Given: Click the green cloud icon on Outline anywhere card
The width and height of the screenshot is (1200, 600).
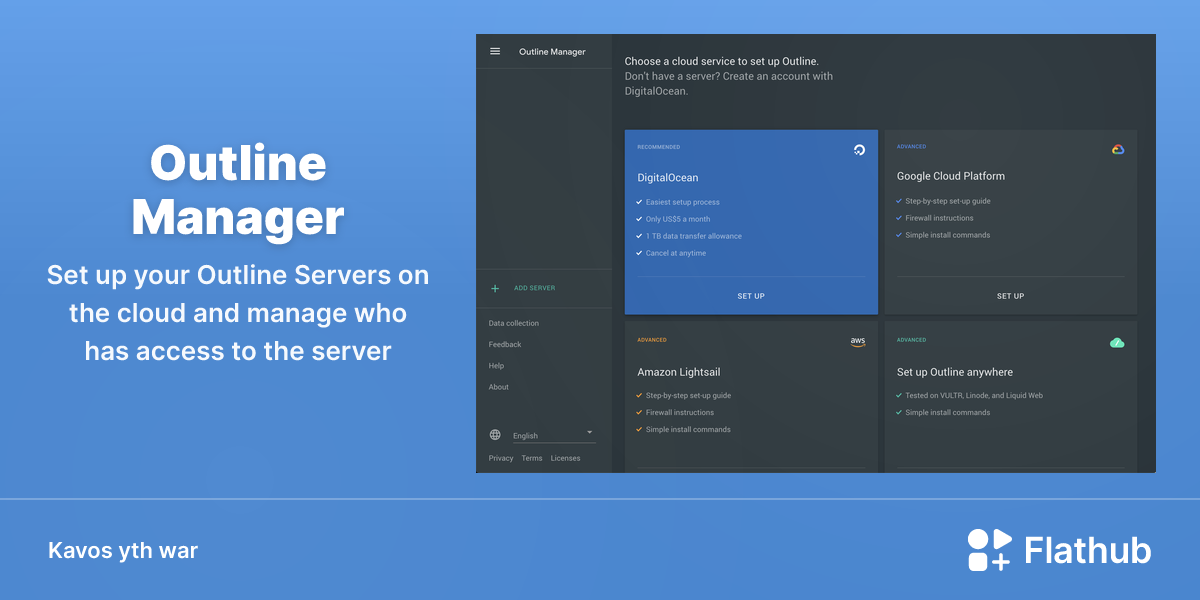Looking at the screenshot, I should click(x=1117, y=342).
